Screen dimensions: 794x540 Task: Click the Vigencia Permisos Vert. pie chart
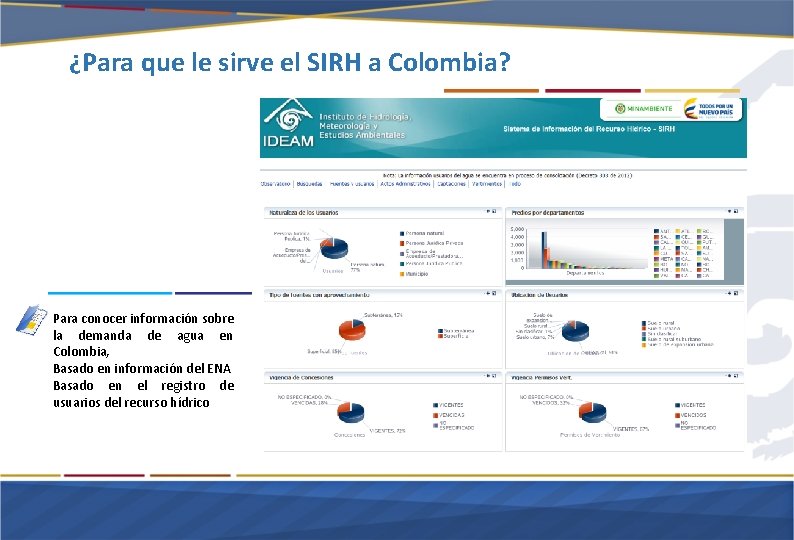tap(592, 412)
